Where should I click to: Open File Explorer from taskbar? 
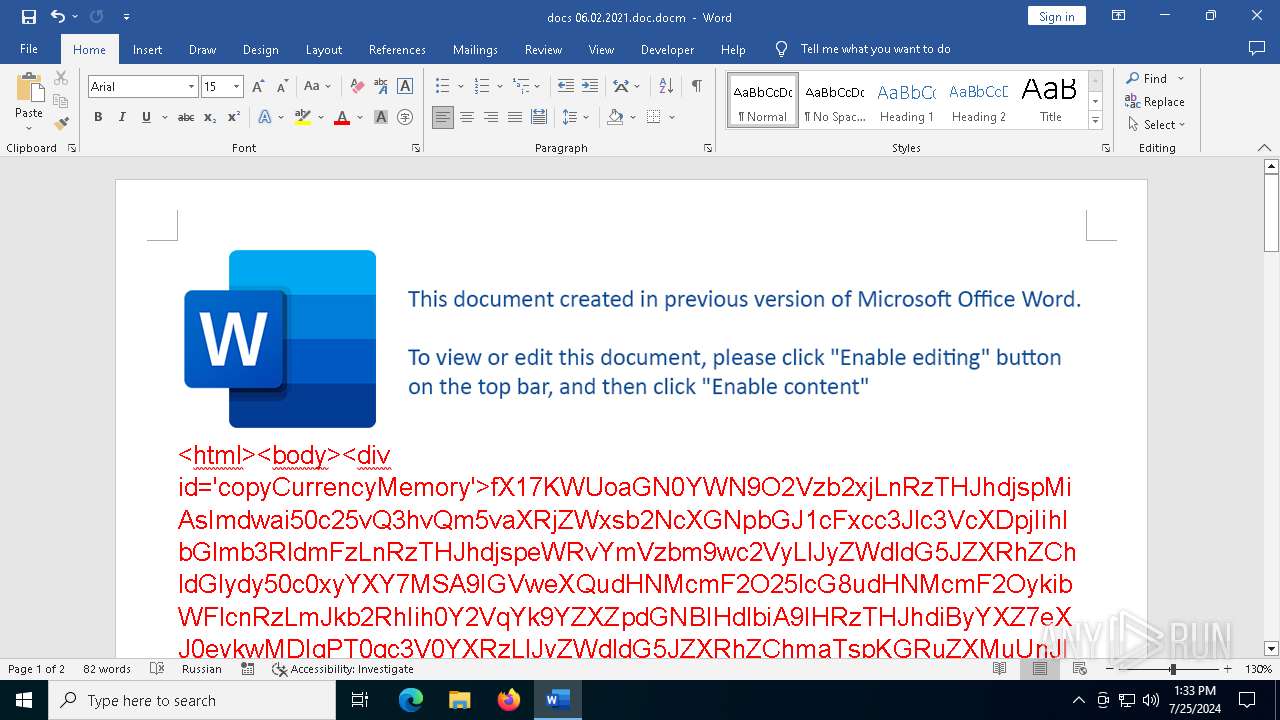(459, 700)
